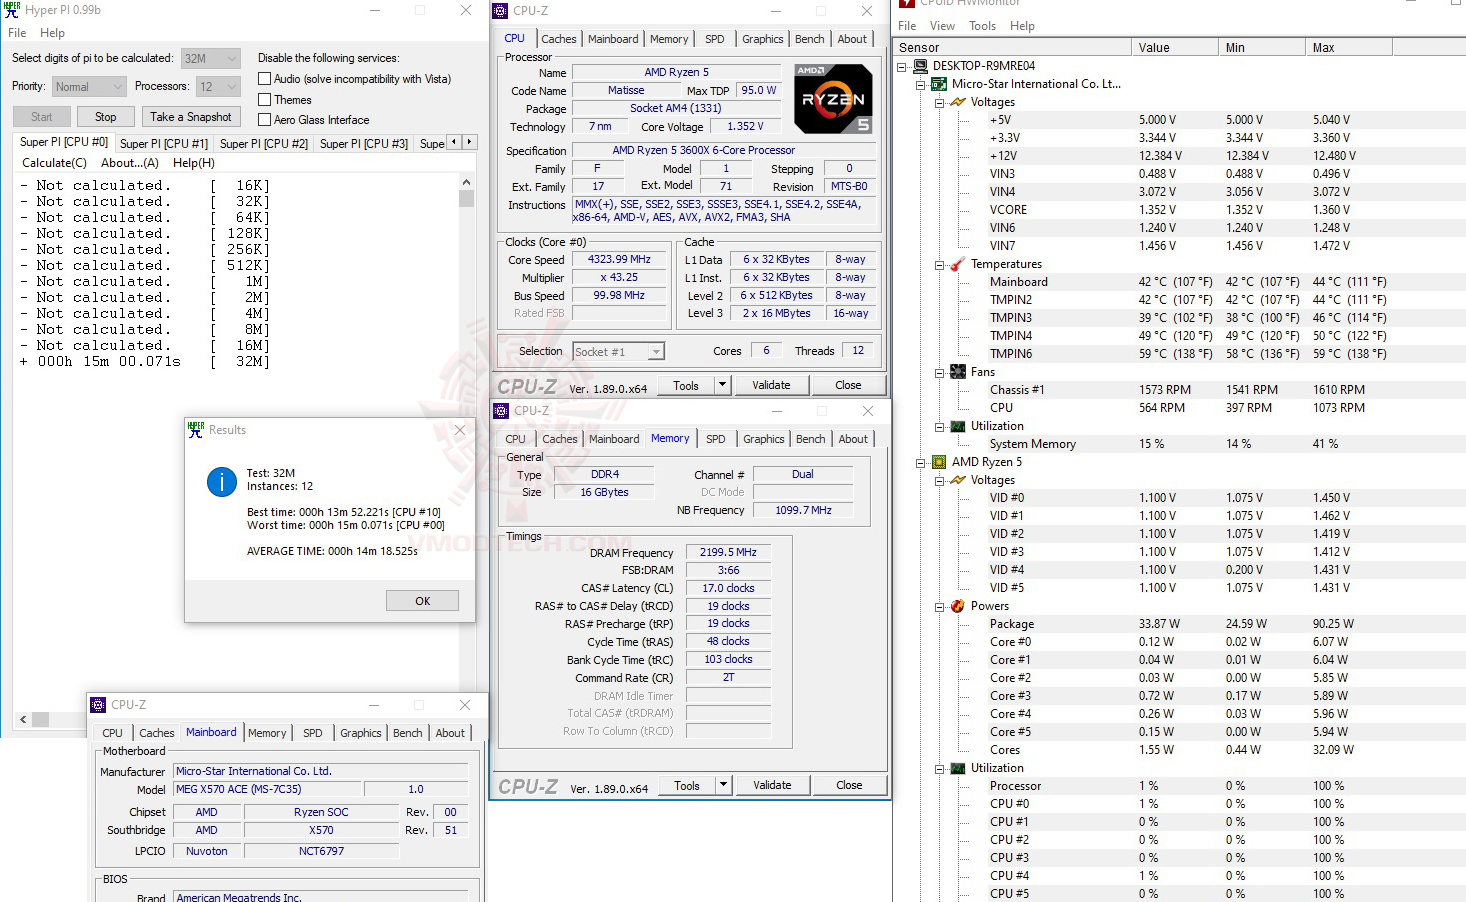Screen dimensions: 1466x902
Task: Click the Take a Snapshot button
Action: pyautogui.click(x=191, y=116)
